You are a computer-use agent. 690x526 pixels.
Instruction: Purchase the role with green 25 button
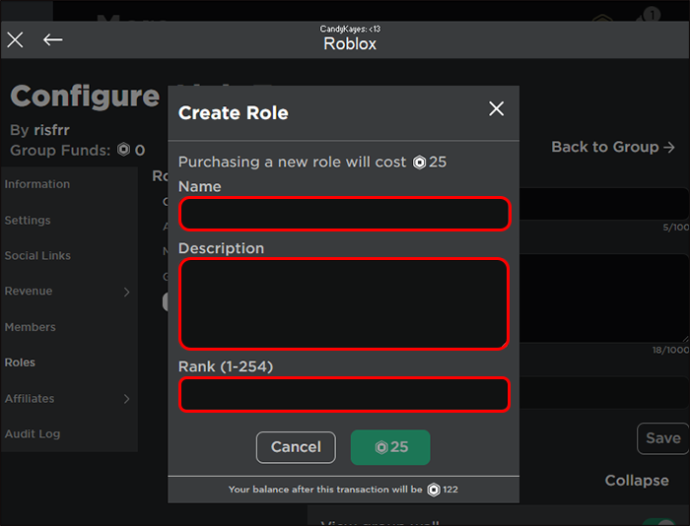click(x=390, y=447)
